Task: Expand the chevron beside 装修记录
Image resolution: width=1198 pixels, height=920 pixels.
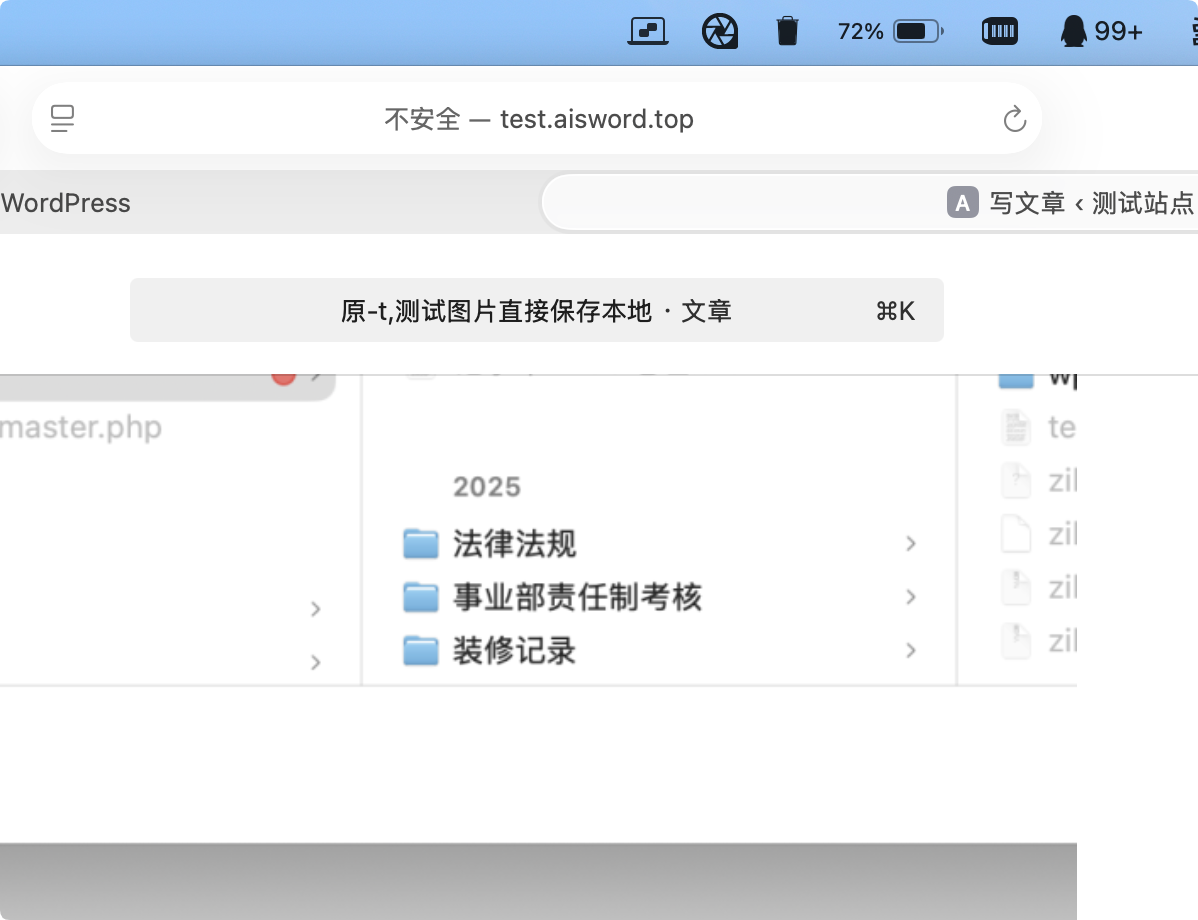Action: click(x=910, y=650)
